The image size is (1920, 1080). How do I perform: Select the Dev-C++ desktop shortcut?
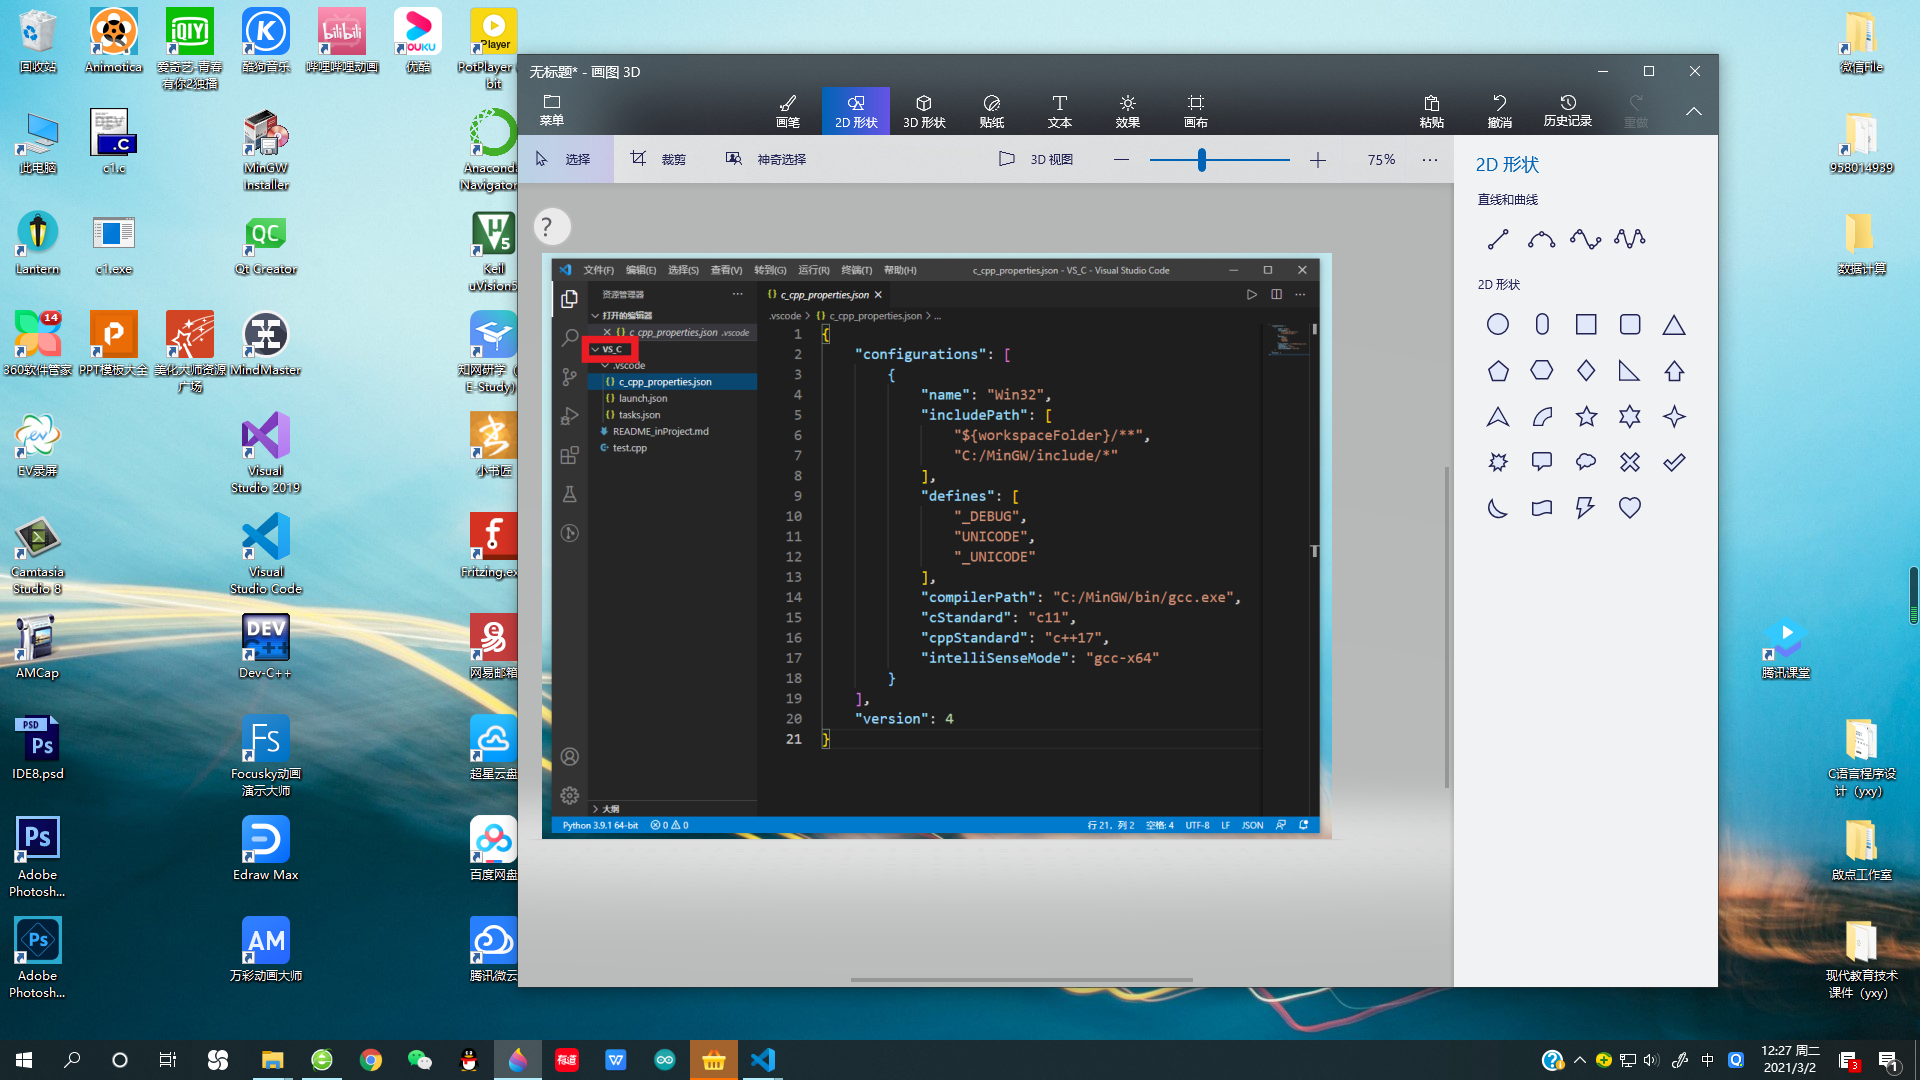tap(265, 647)
